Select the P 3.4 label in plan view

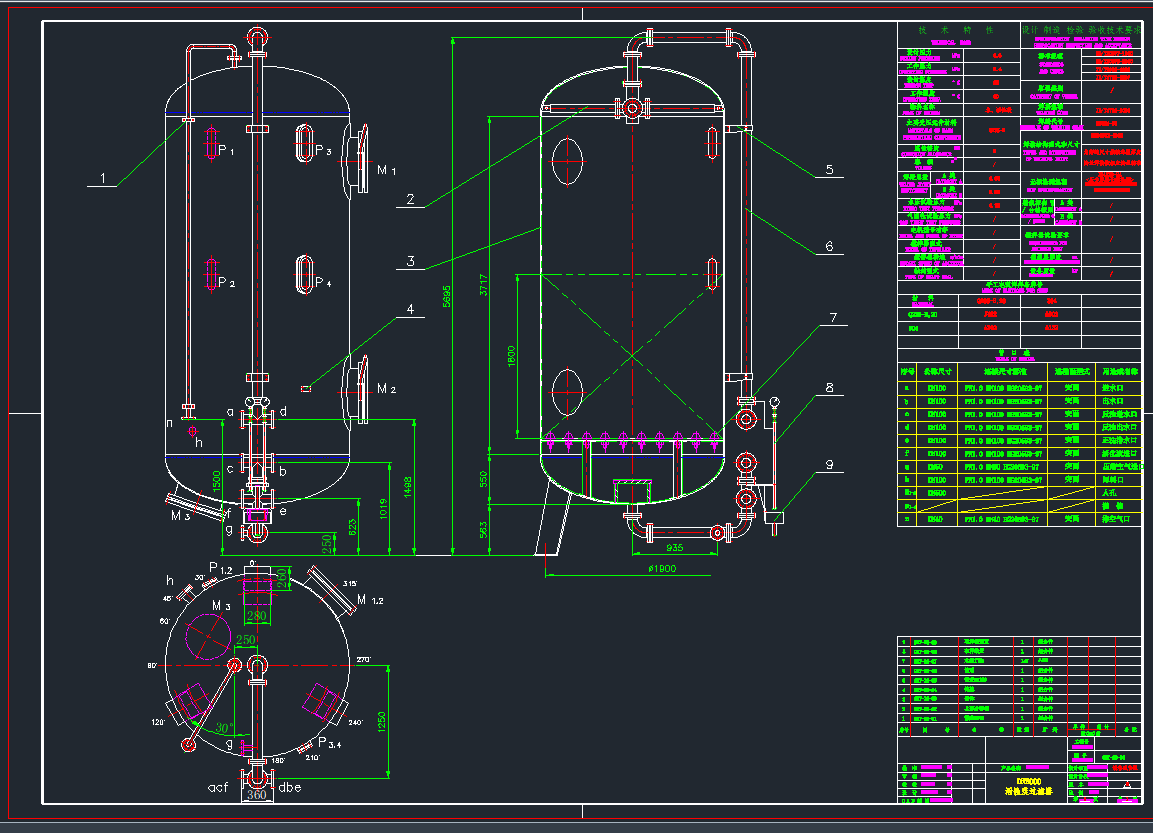[x=331, y=741]
